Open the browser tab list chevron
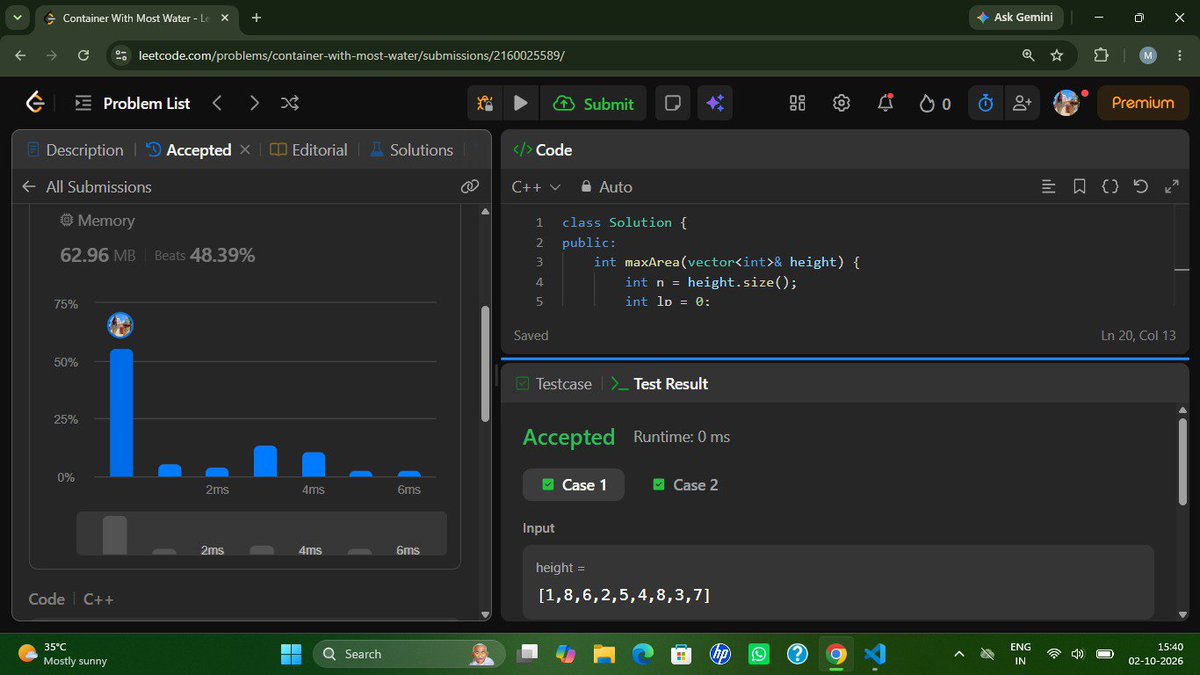The width and height of the screenshot is (1200, 675). pyautogui.click(x=18, y=18)
